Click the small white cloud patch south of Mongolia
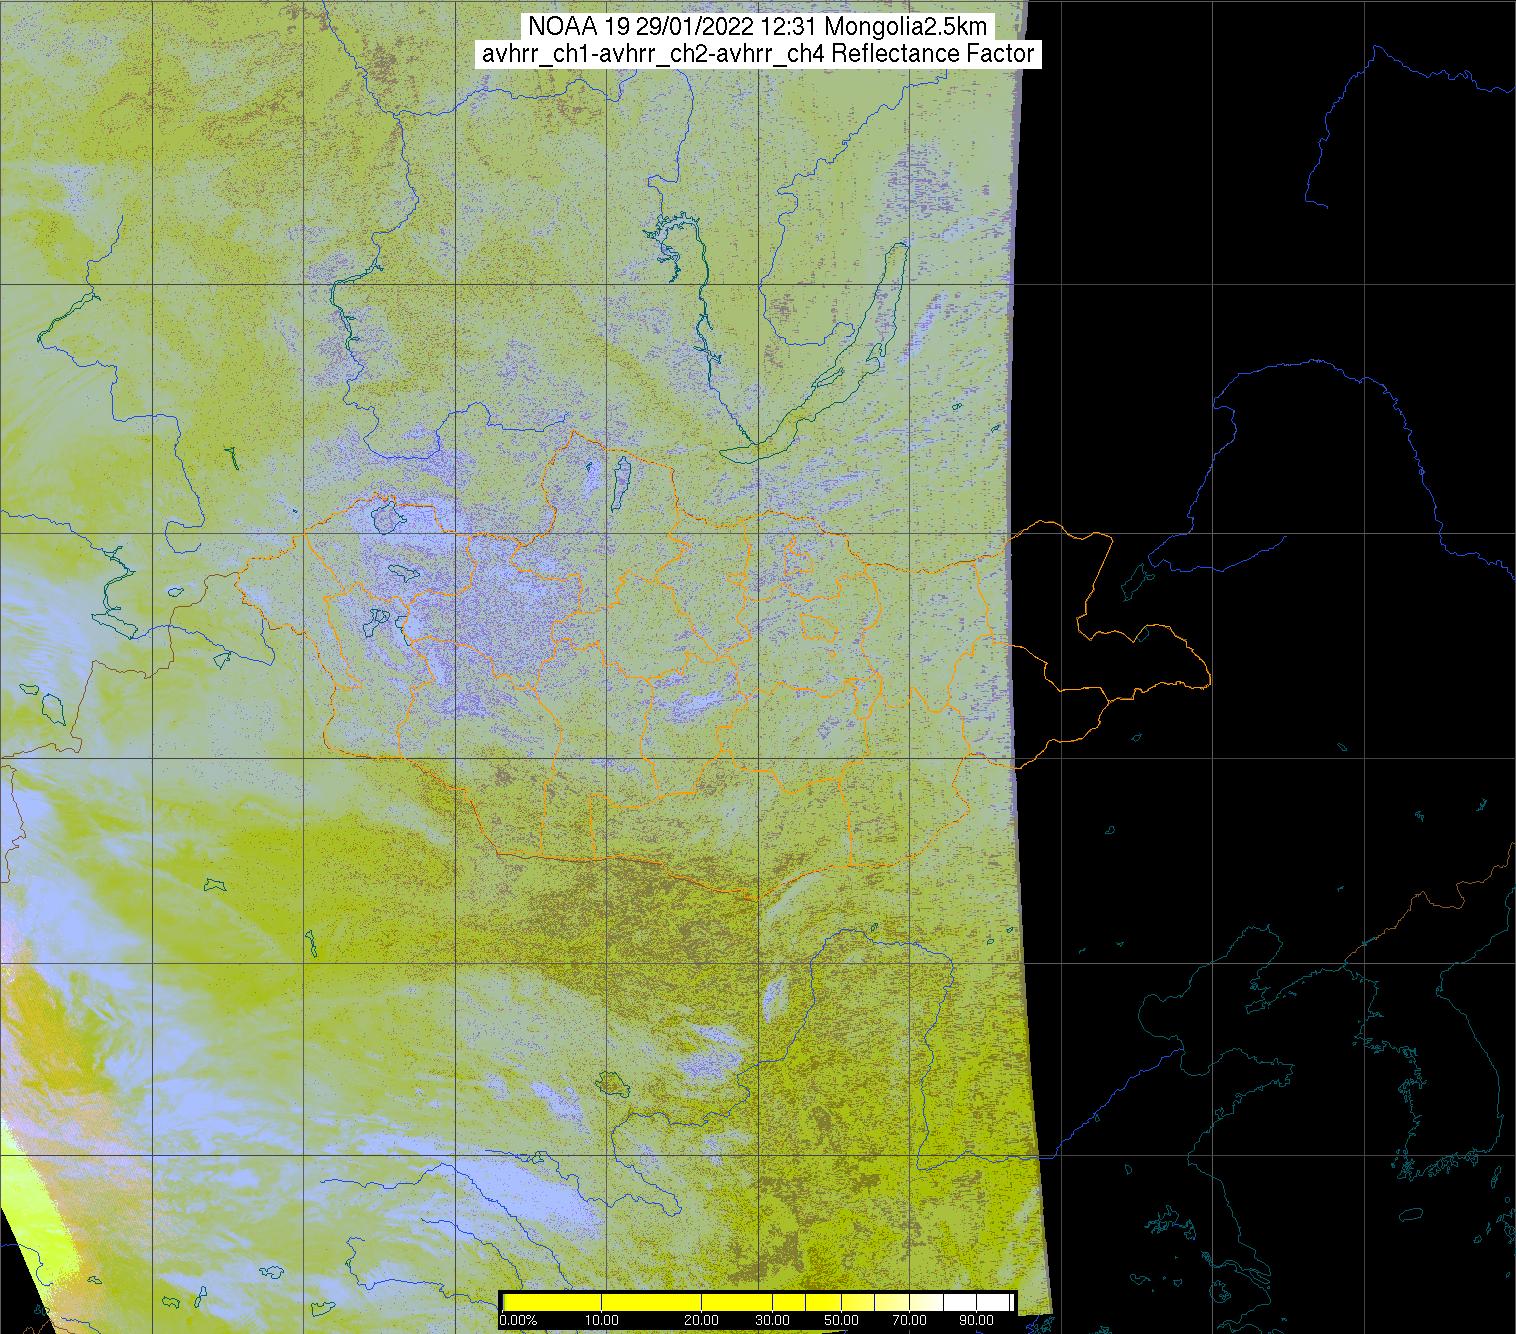Screen dimensions: 1516x1334 pos(774,994)
